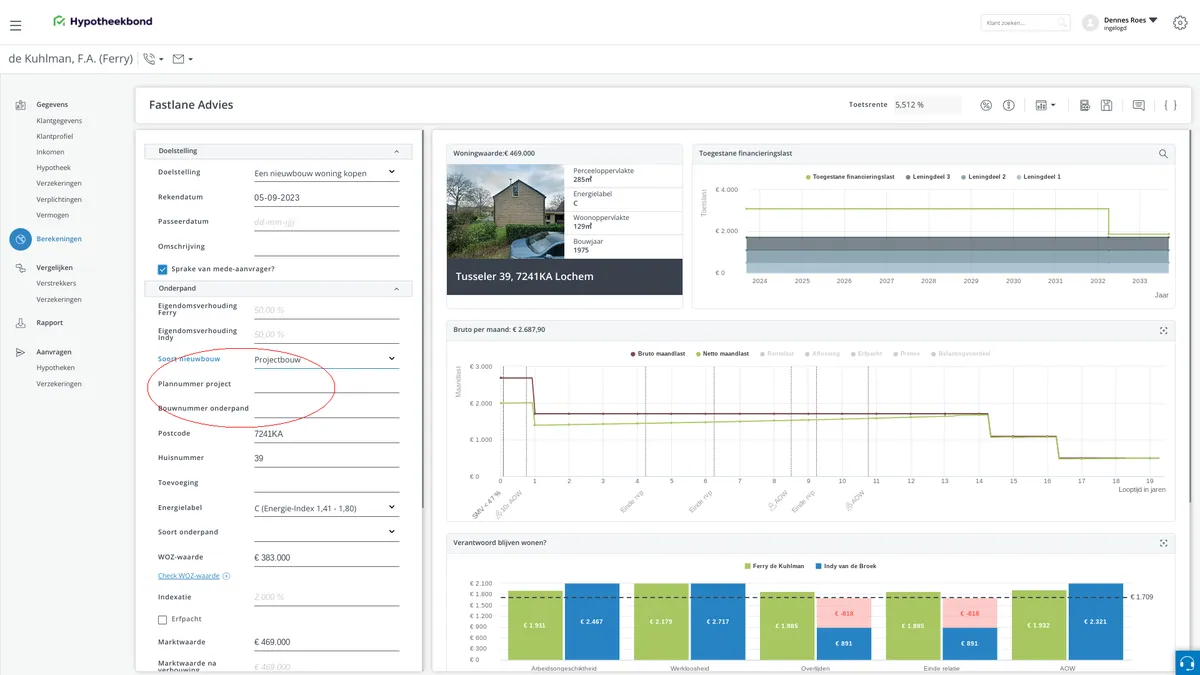Collapse the Doelstelling section
The image size is (1200, 675).
tap(396, 152)
